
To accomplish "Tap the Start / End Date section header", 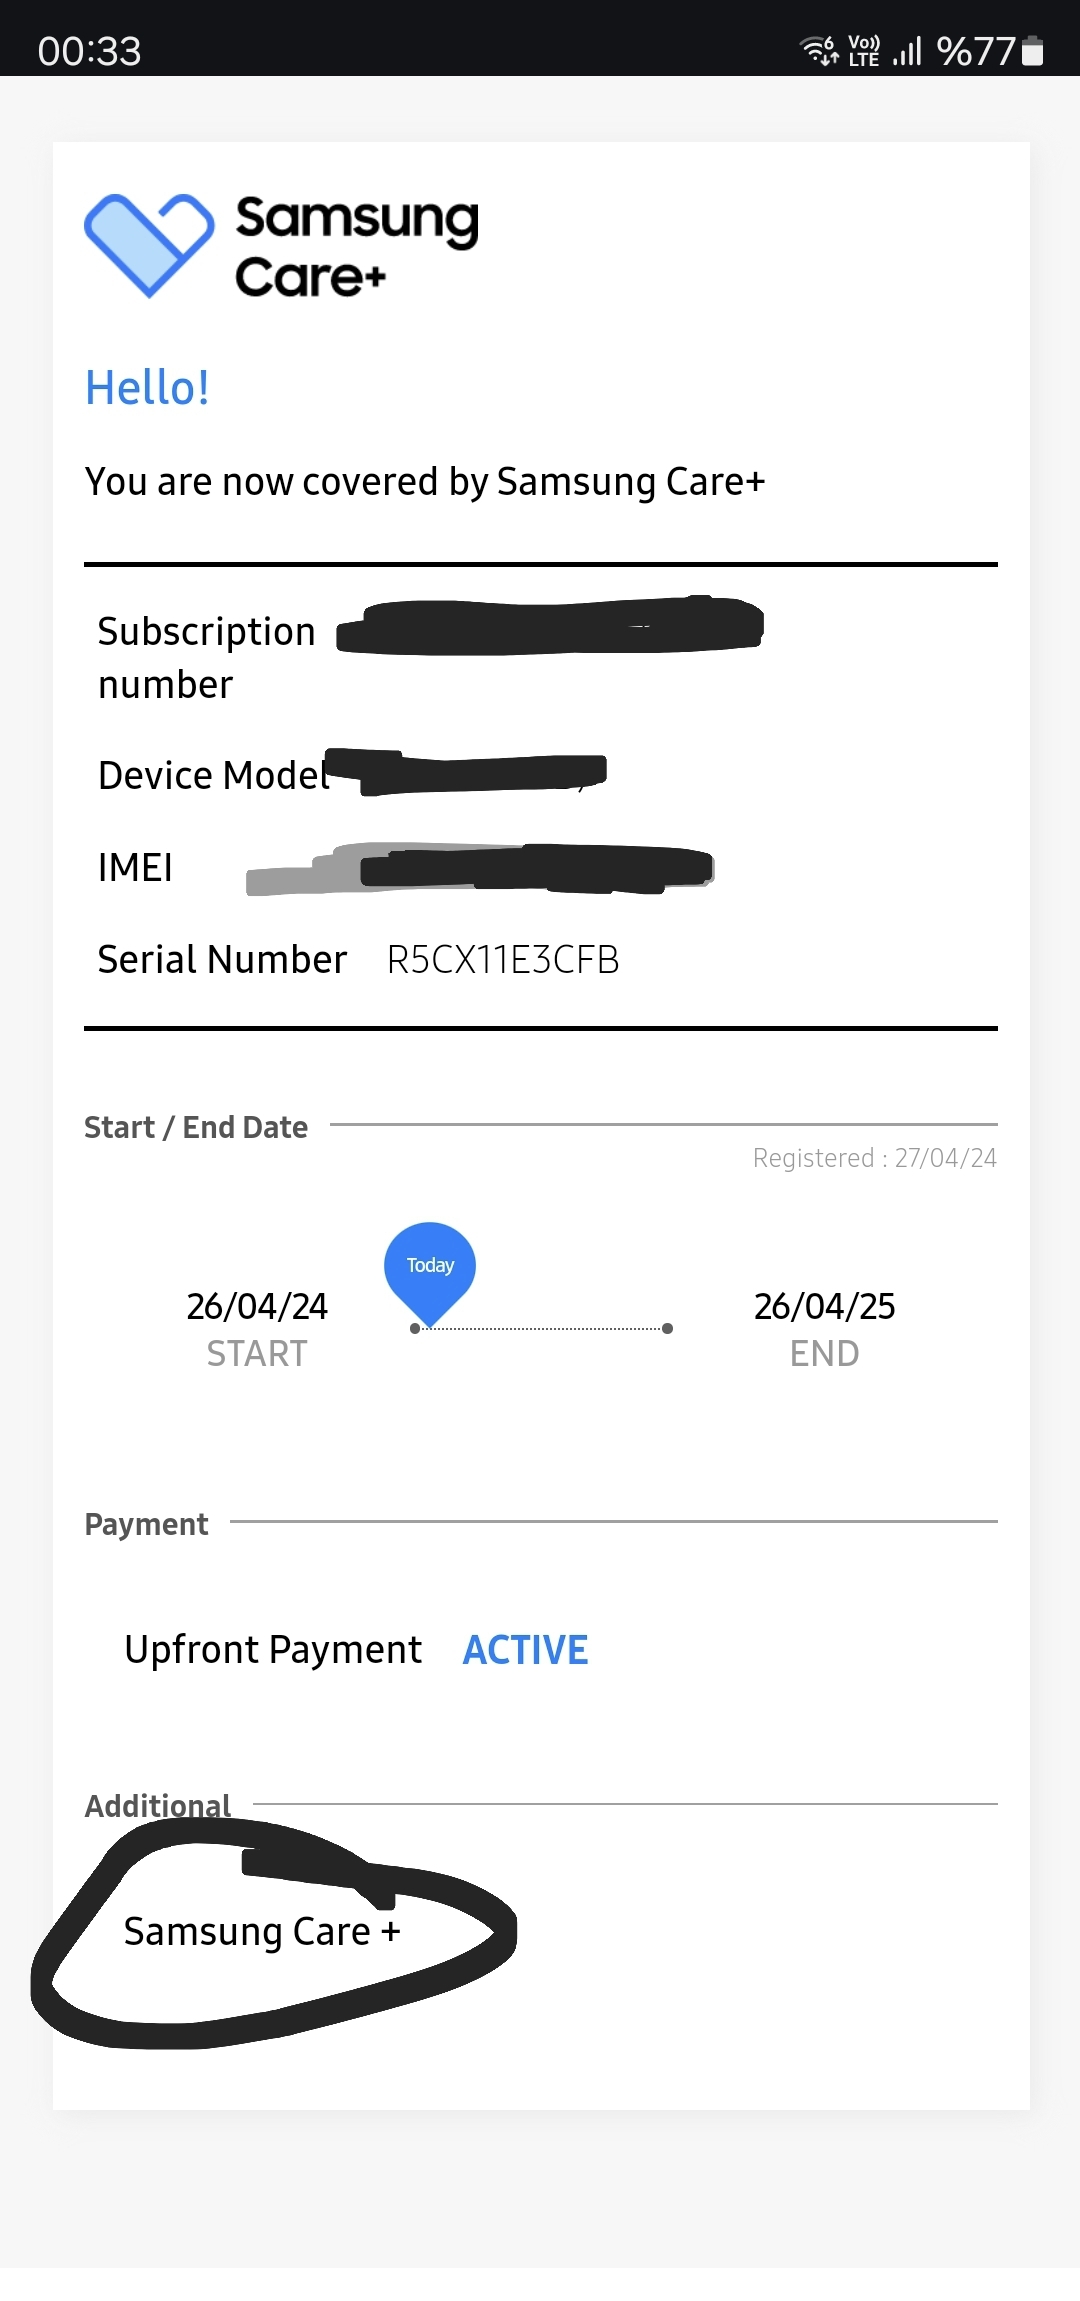I will point(196,1128).
